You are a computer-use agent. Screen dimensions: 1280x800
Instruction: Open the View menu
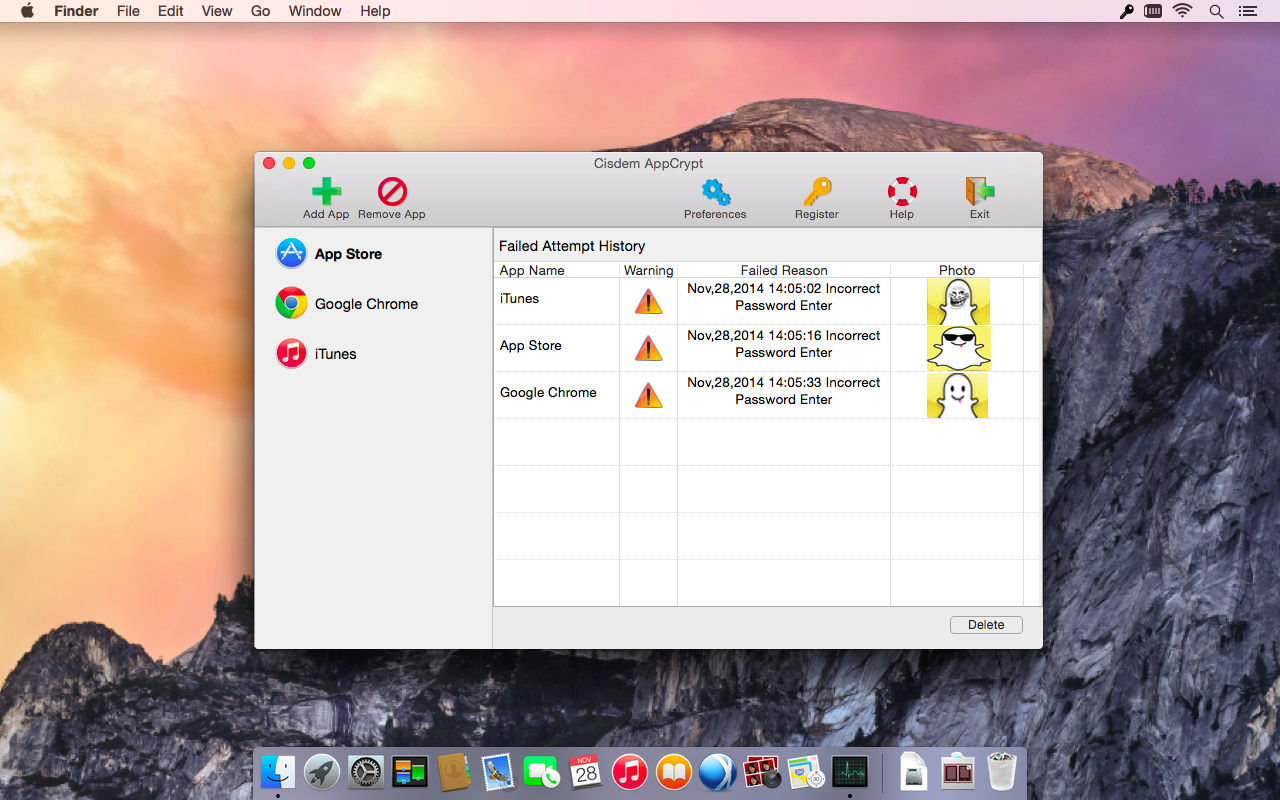click(x=217, y=11)
